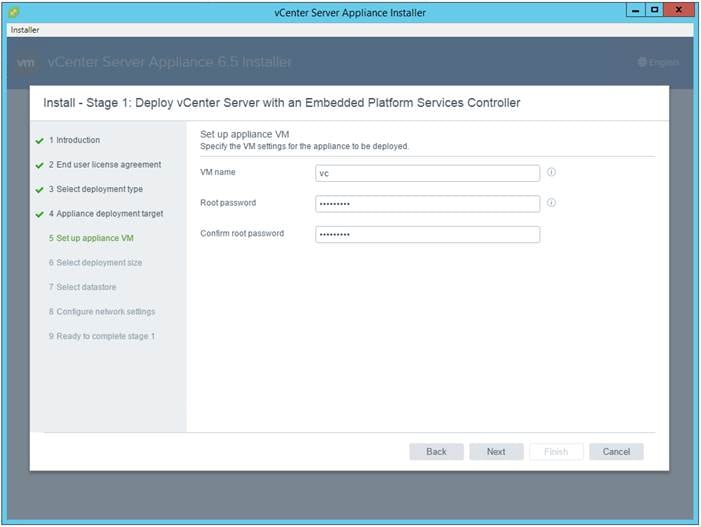Click the 'Install - Stage 1' dialog title
Viewport: 701px width, 527px height.
click(282, 103)
